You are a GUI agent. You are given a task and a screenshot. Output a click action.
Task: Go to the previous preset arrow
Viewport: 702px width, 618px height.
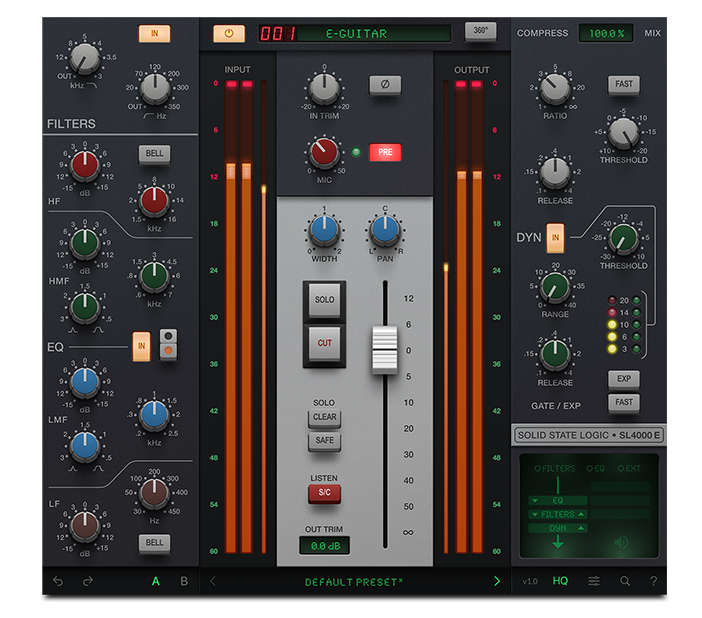(213, 581)
